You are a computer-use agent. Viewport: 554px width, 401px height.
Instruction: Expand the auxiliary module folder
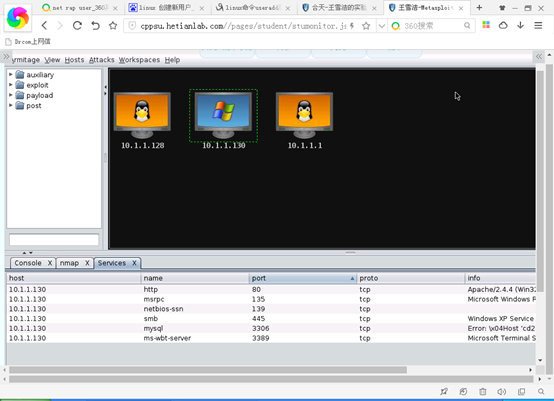pos(11,75)
